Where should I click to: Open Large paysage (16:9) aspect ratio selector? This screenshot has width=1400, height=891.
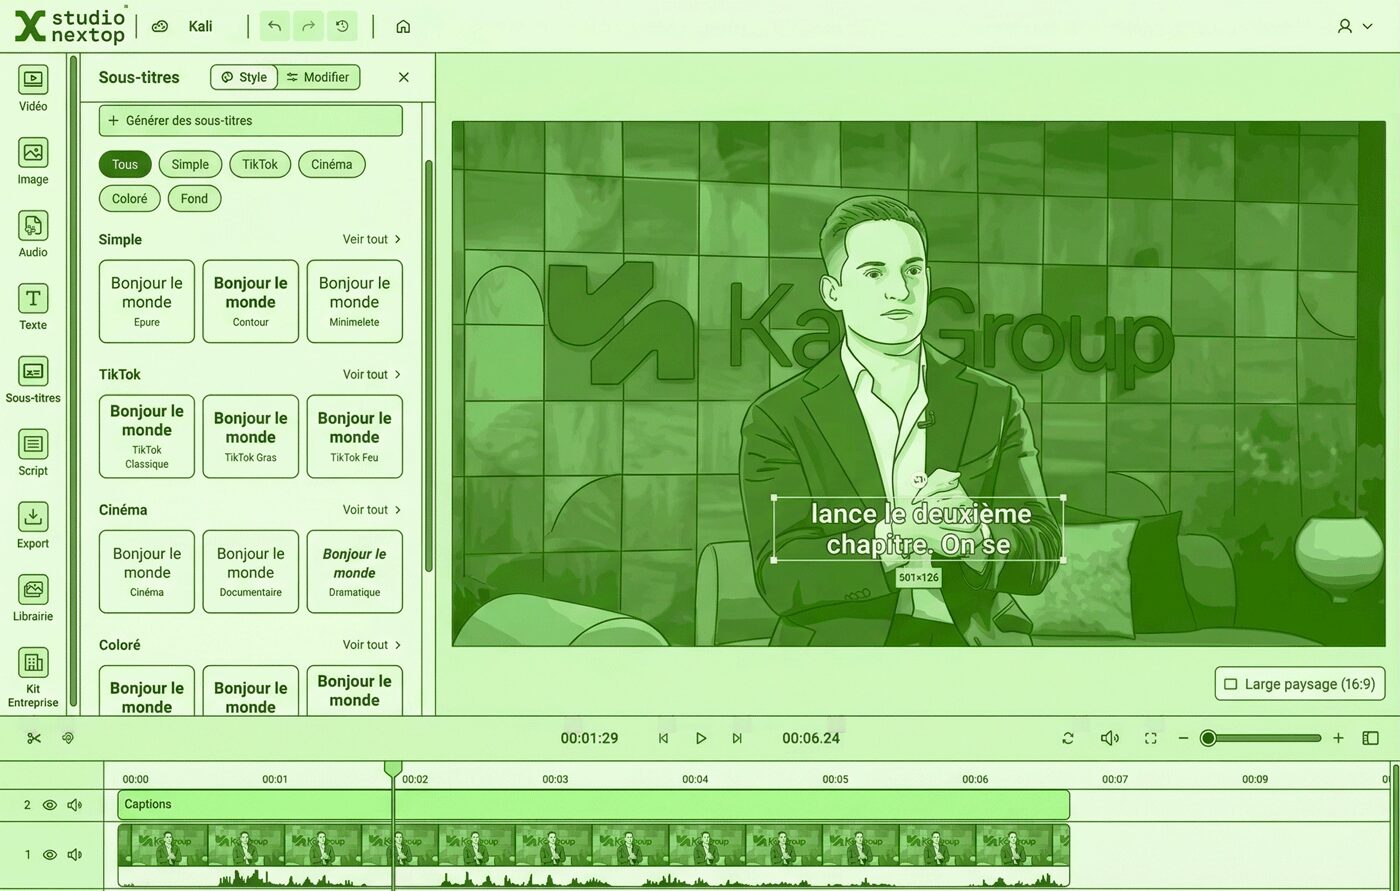tap(1299, 684)
